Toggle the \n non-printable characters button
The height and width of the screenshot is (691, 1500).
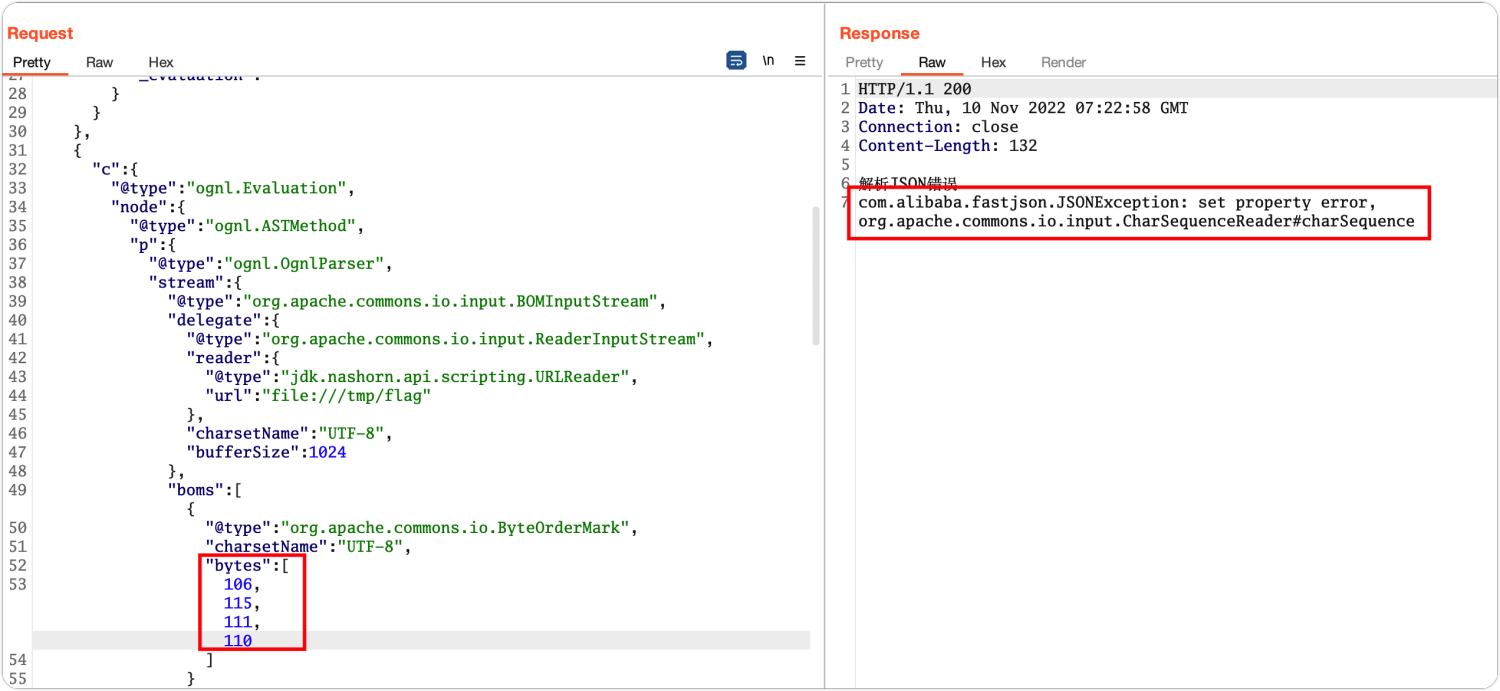[x=768, y=61]
